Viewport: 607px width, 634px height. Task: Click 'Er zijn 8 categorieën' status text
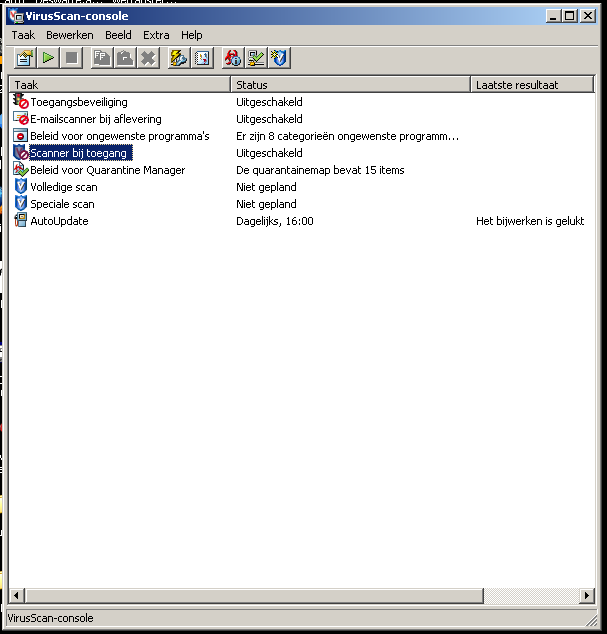click(347, 136)
